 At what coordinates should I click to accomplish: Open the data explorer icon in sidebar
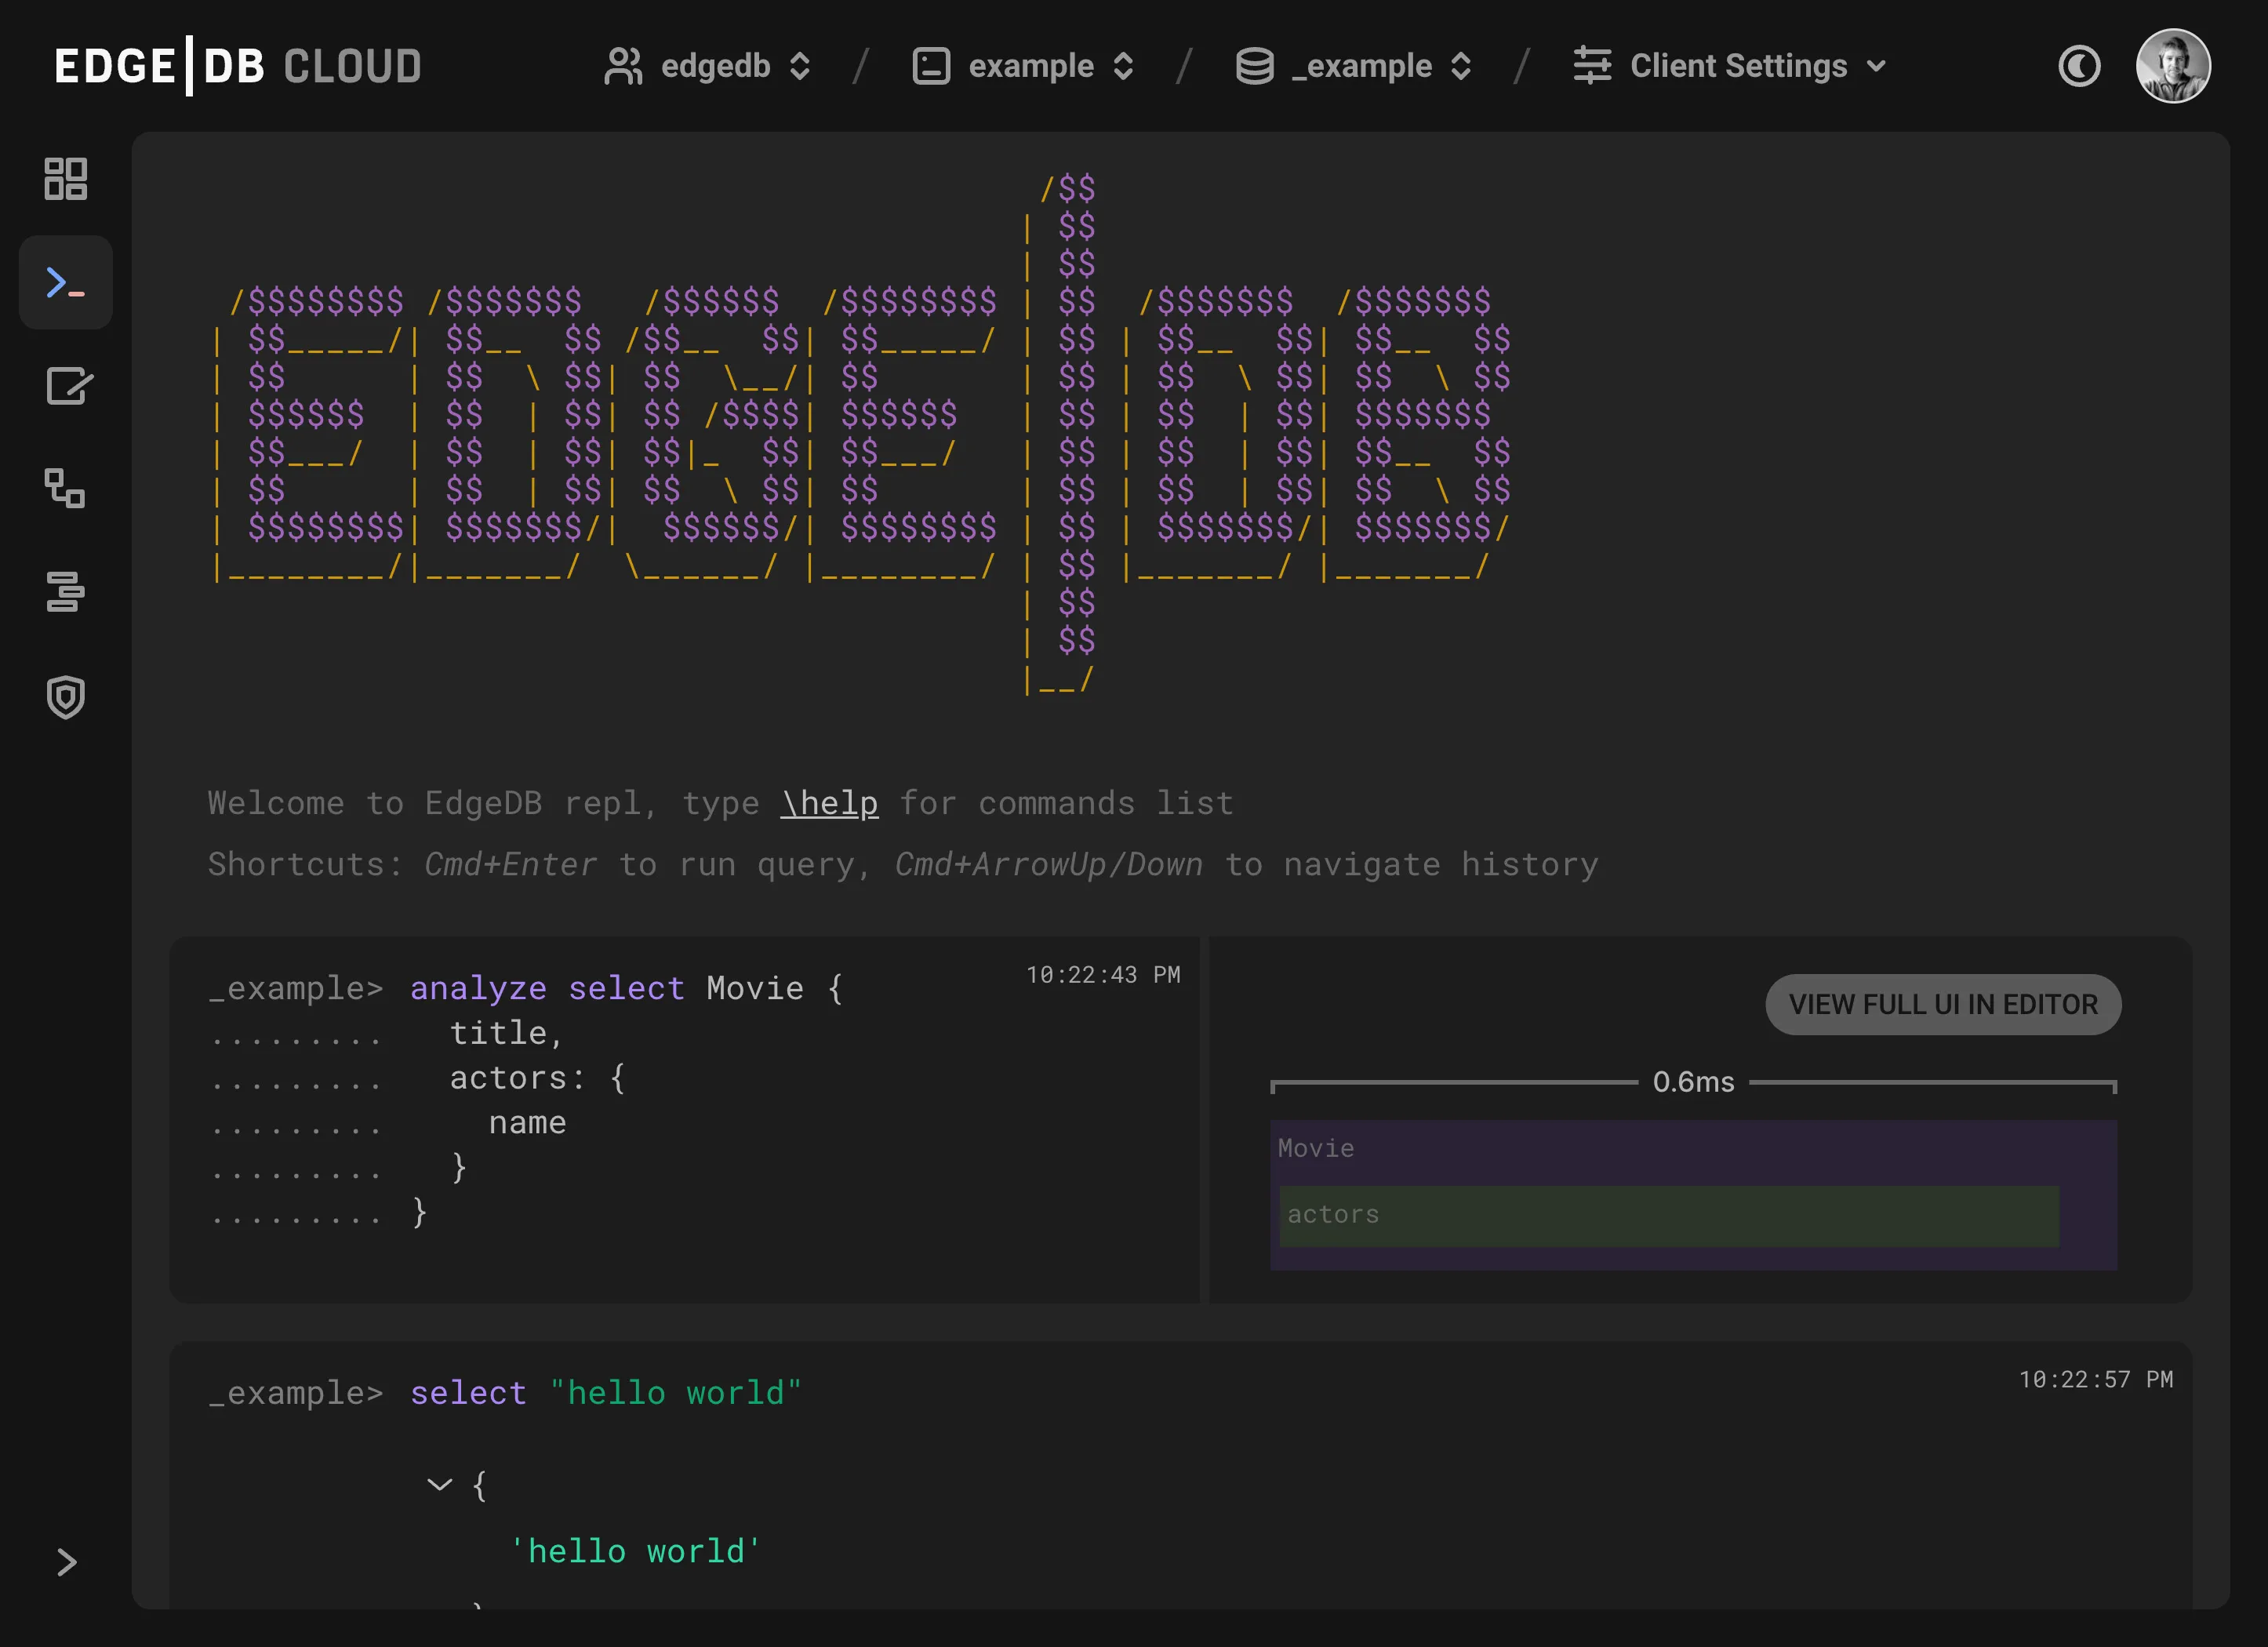pyautogui.click(x=66, y=592)
